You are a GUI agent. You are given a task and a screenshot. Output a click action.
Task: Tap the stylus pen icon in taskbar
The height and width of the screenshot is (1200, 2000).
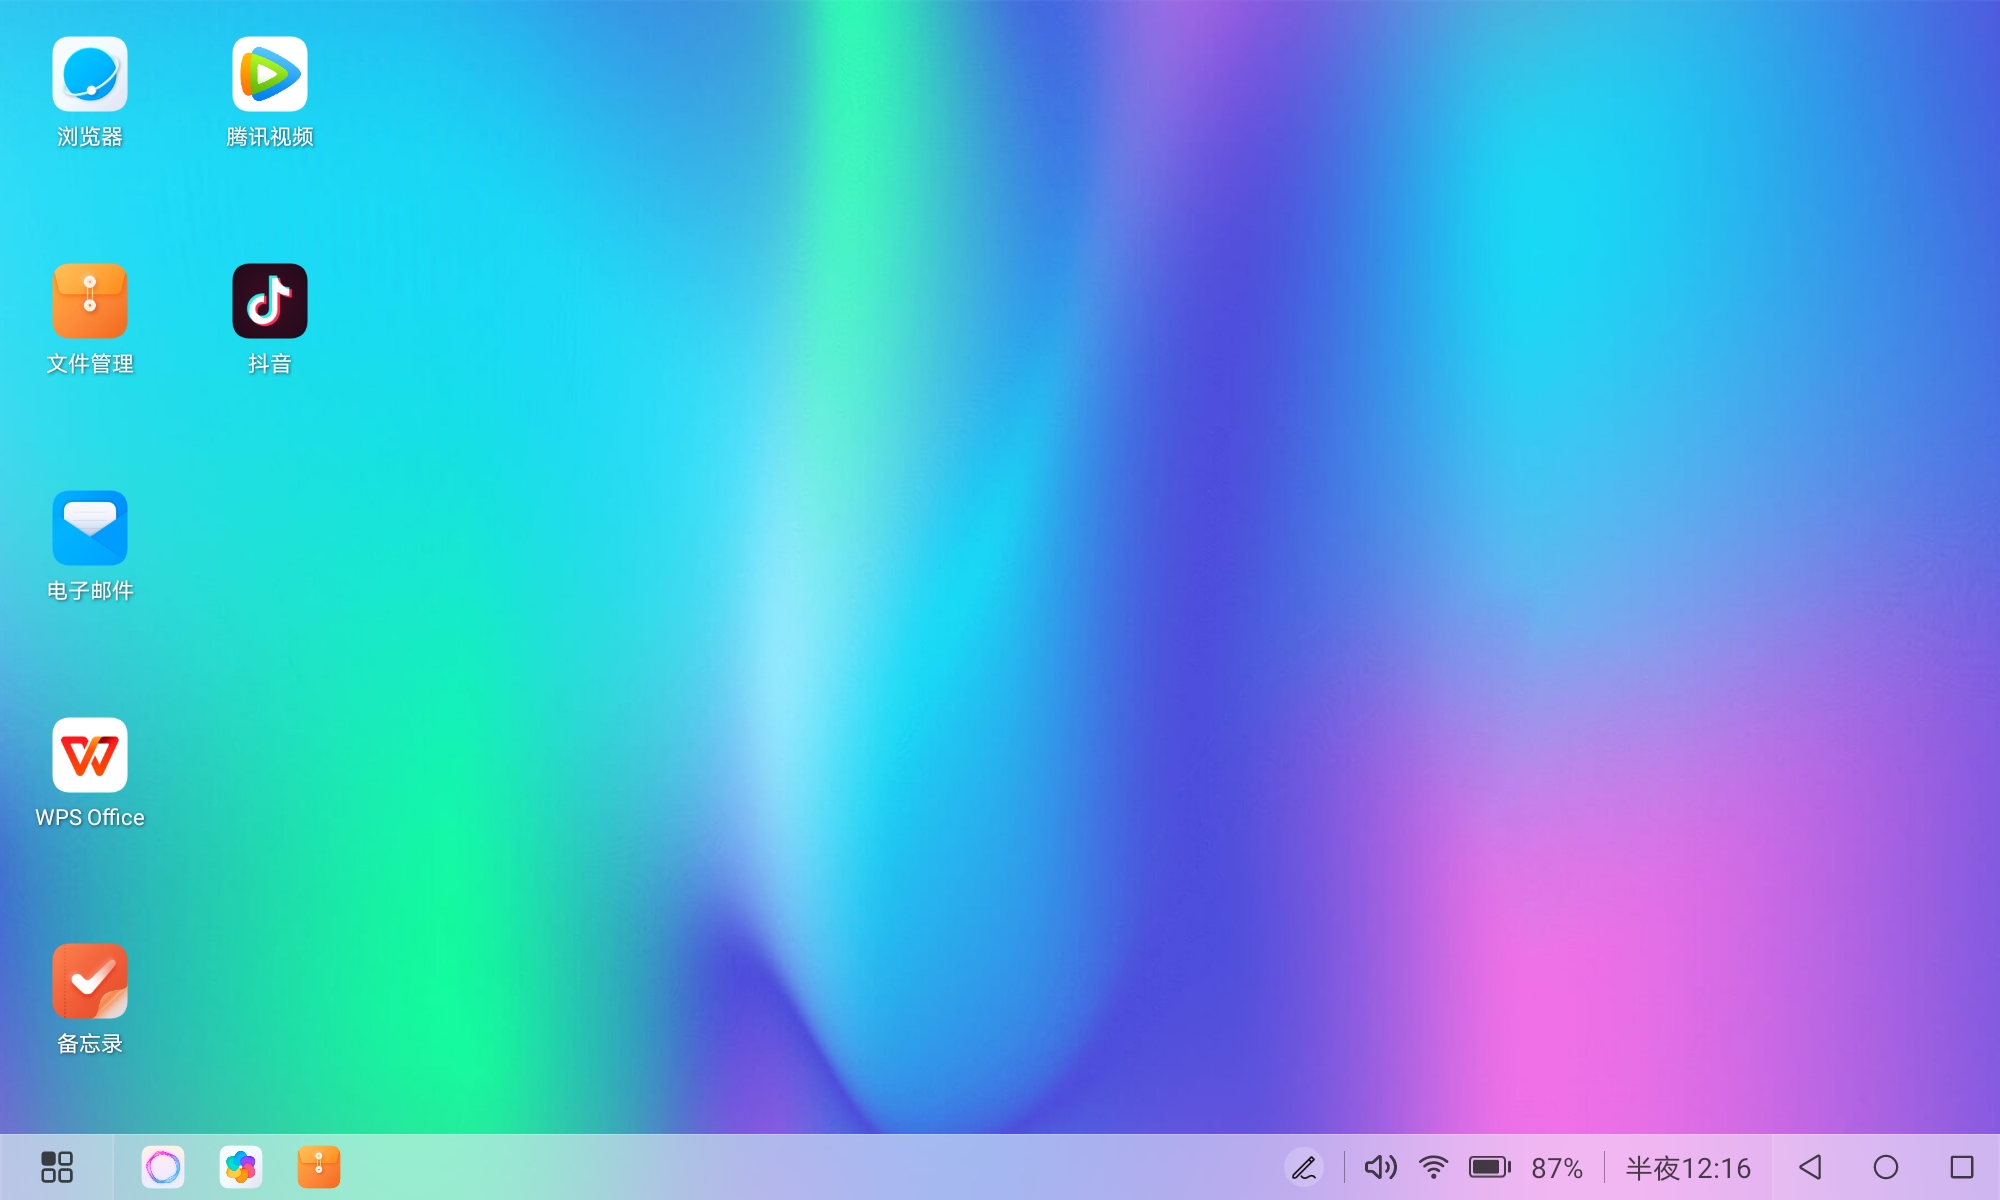(1304, 1167)
